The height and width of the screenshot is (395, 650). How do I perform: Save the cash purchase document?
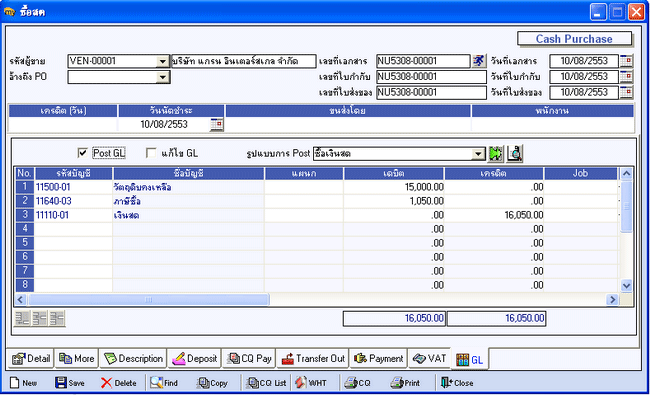[70, 383]
